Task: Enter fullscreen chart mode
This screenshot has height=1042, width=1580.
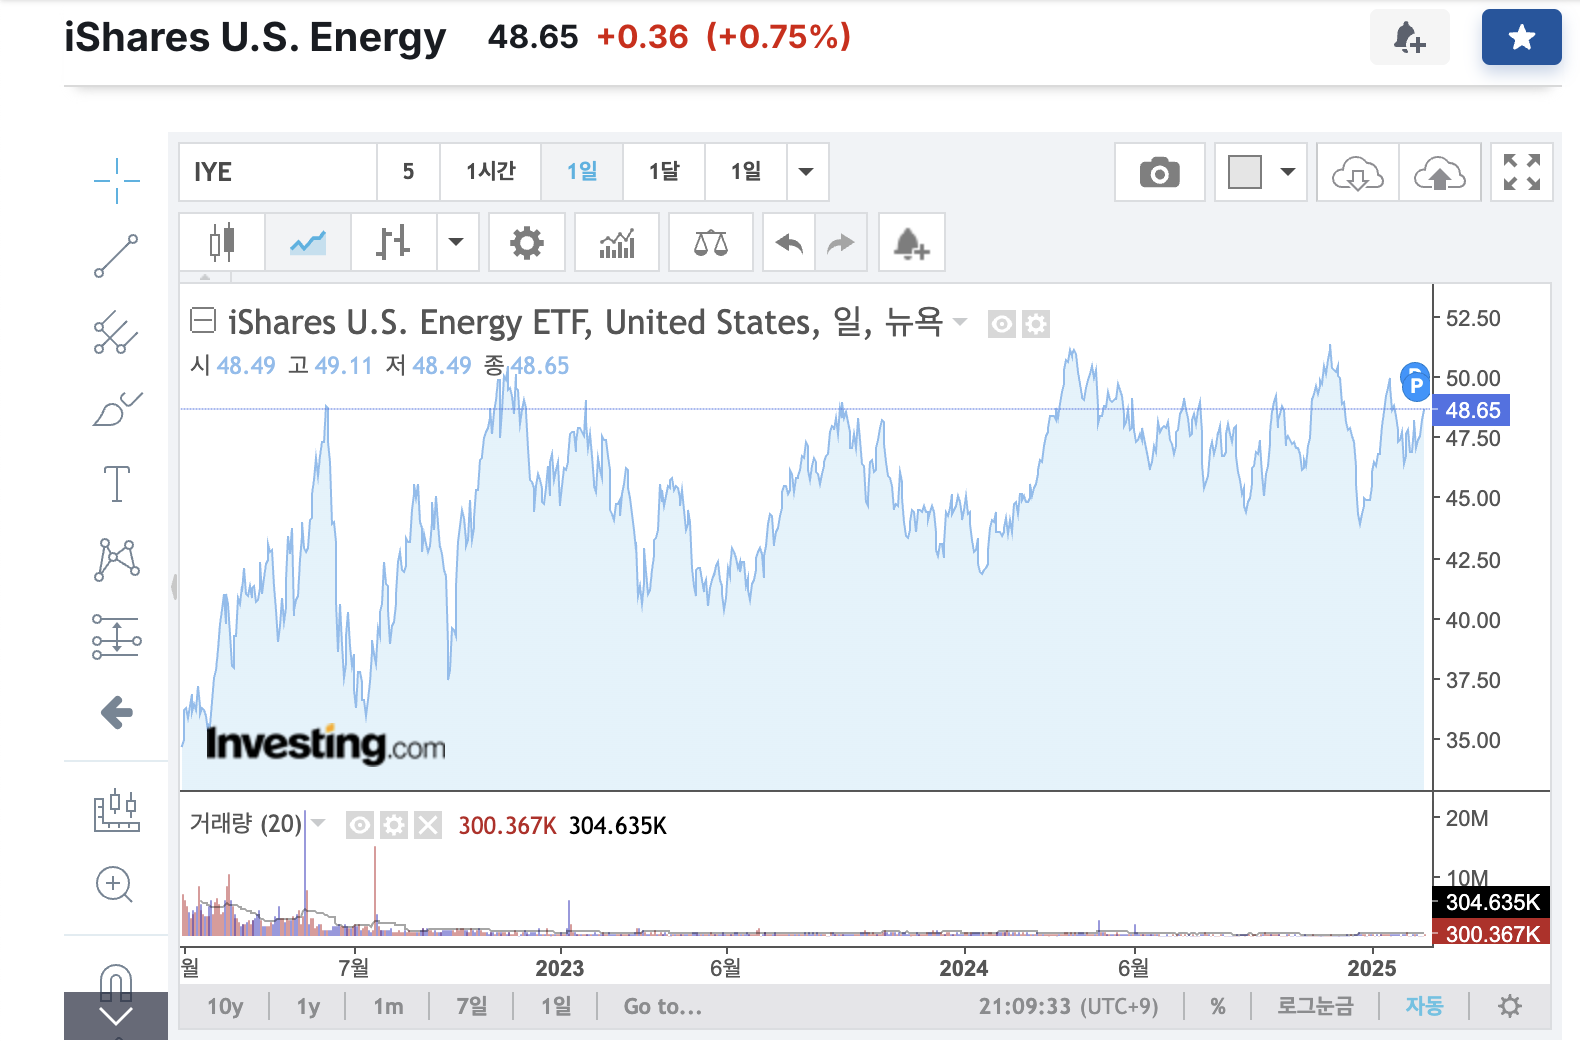Action: [x=1522, y=172]
